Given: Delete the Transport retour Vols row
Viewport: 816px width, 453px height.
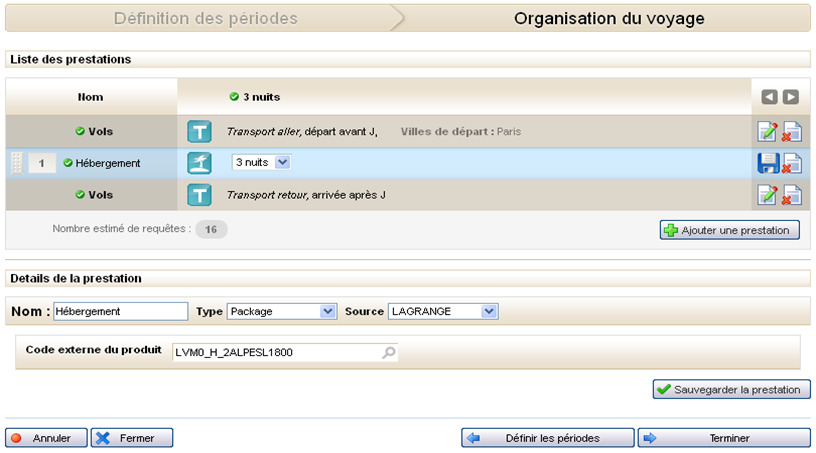Looking at the screenshot, I should click(791, 195).
